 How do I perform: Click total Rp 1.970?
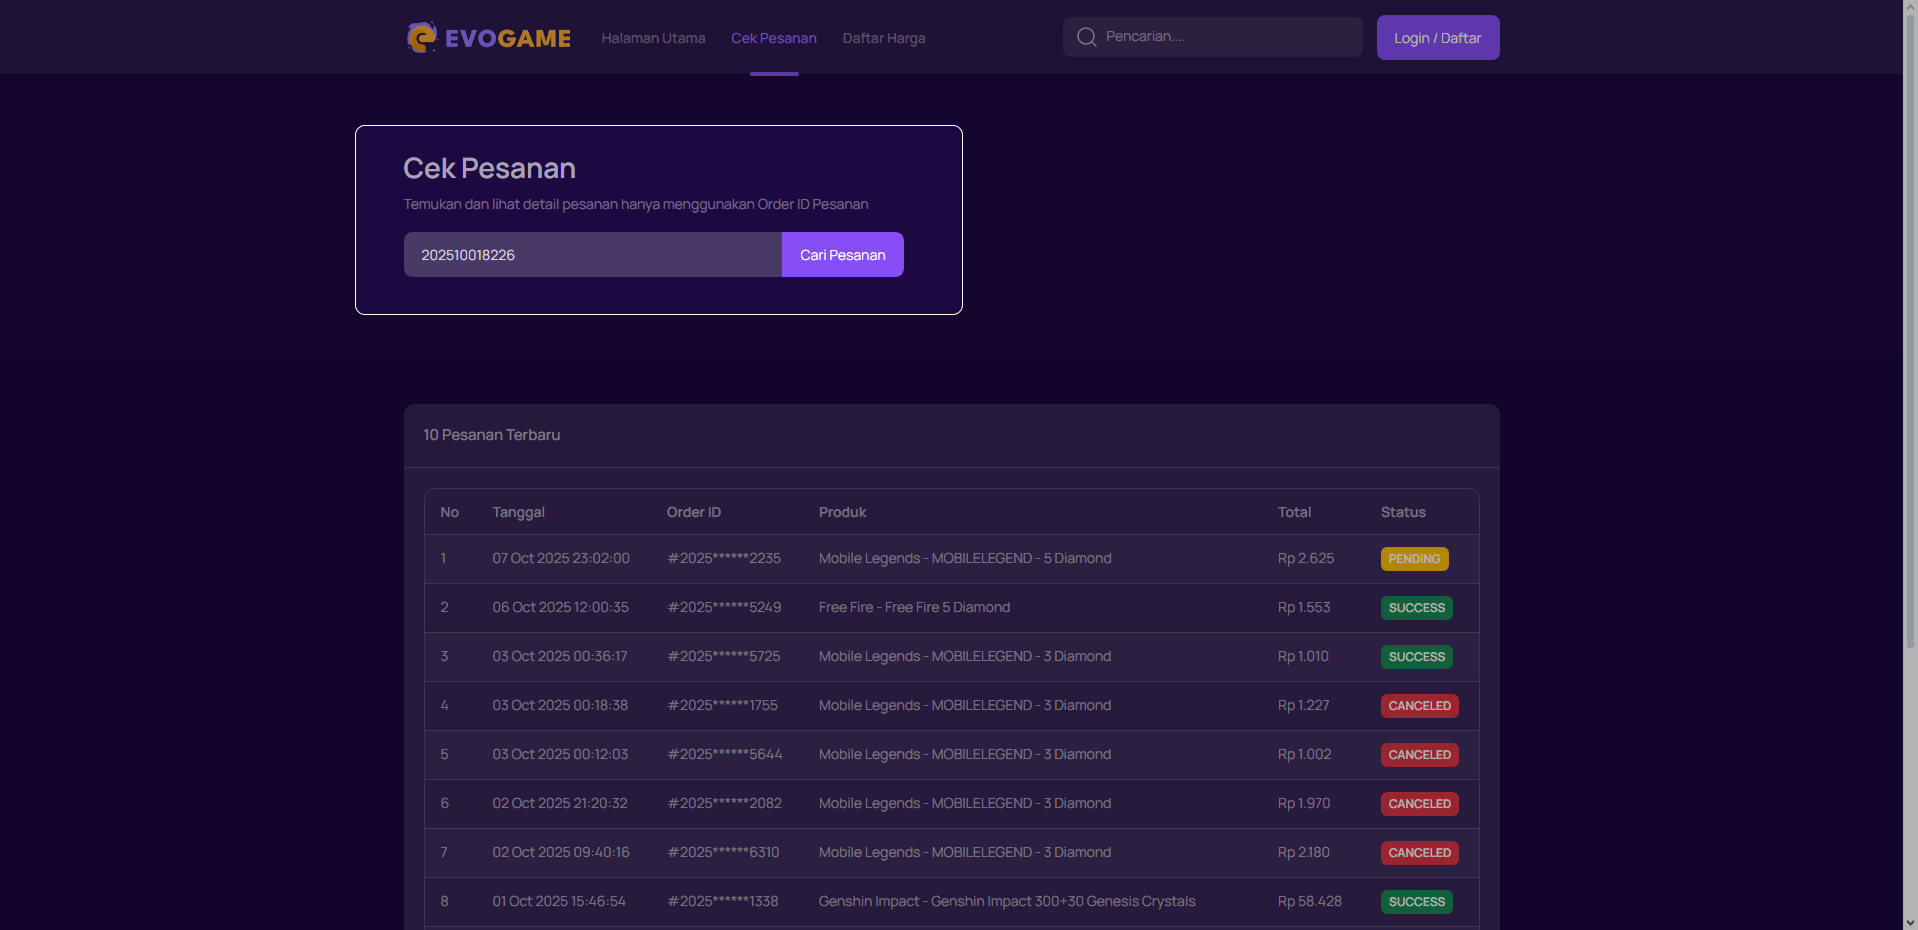tap(1304, 803)
